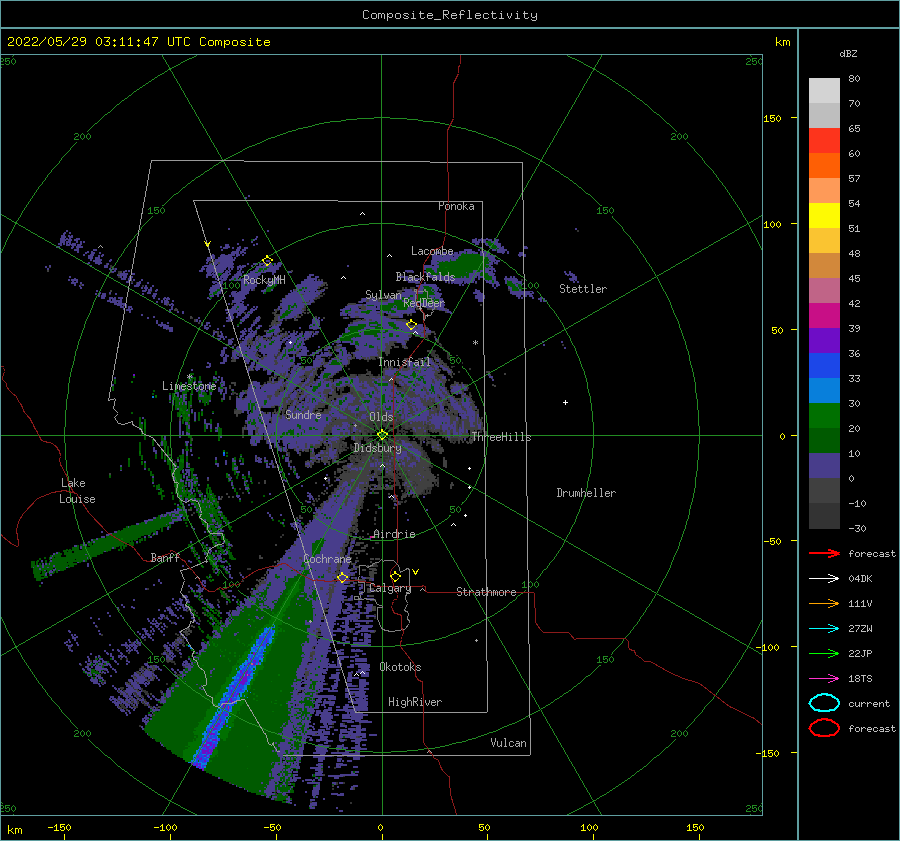Click the white asterisk marker above Limestone

click(x=189, y=377)
